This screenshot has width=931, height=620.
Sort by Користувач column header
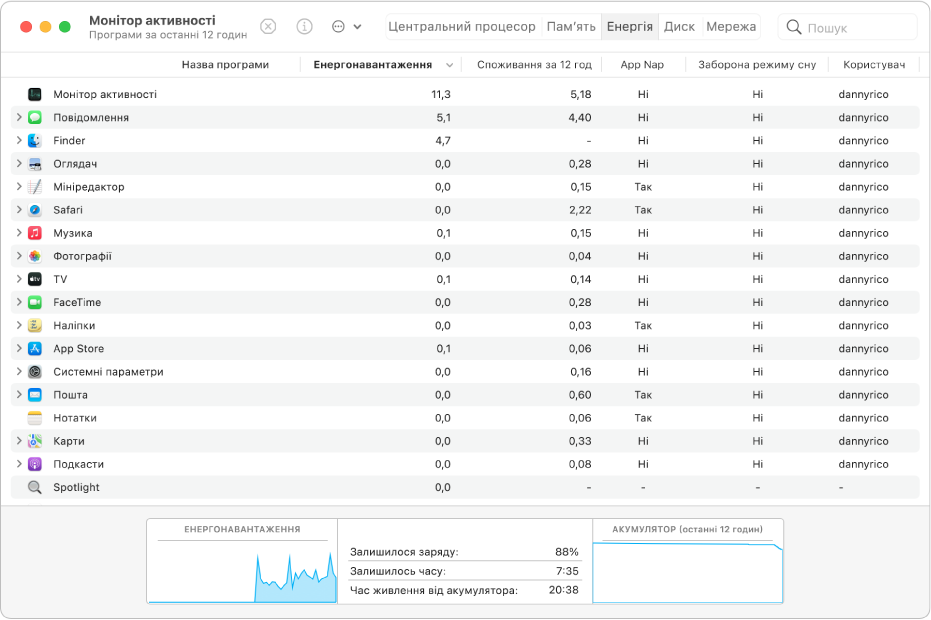(x=874, y=65)
